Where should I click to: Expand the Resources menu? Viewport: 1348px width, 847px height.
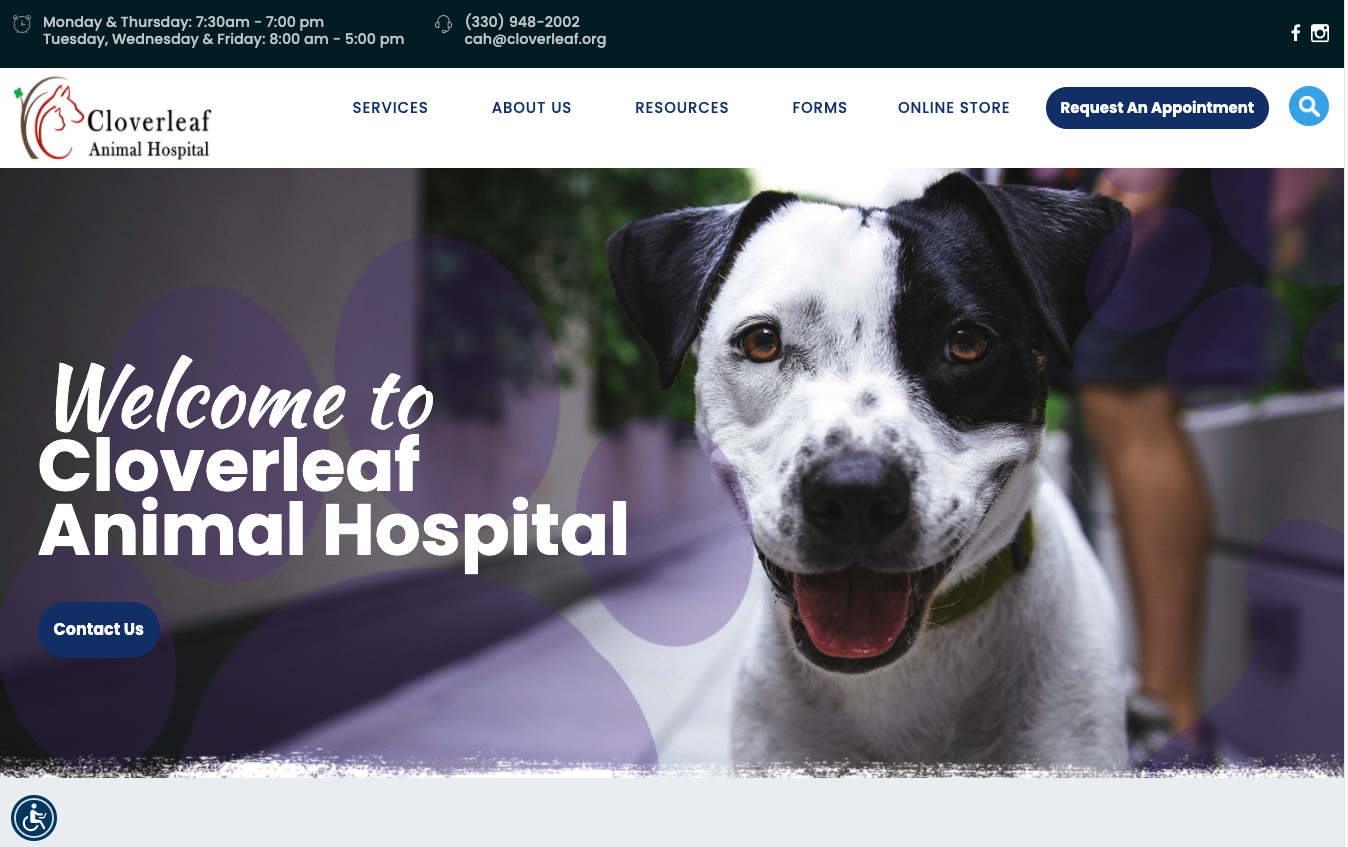(682, 108)
